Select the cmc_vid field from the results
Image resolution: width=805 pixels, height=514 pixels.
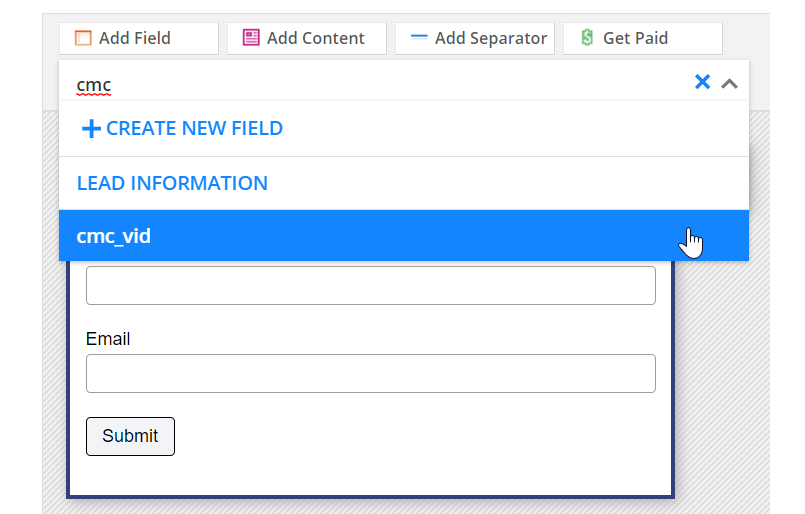[114, 236]
